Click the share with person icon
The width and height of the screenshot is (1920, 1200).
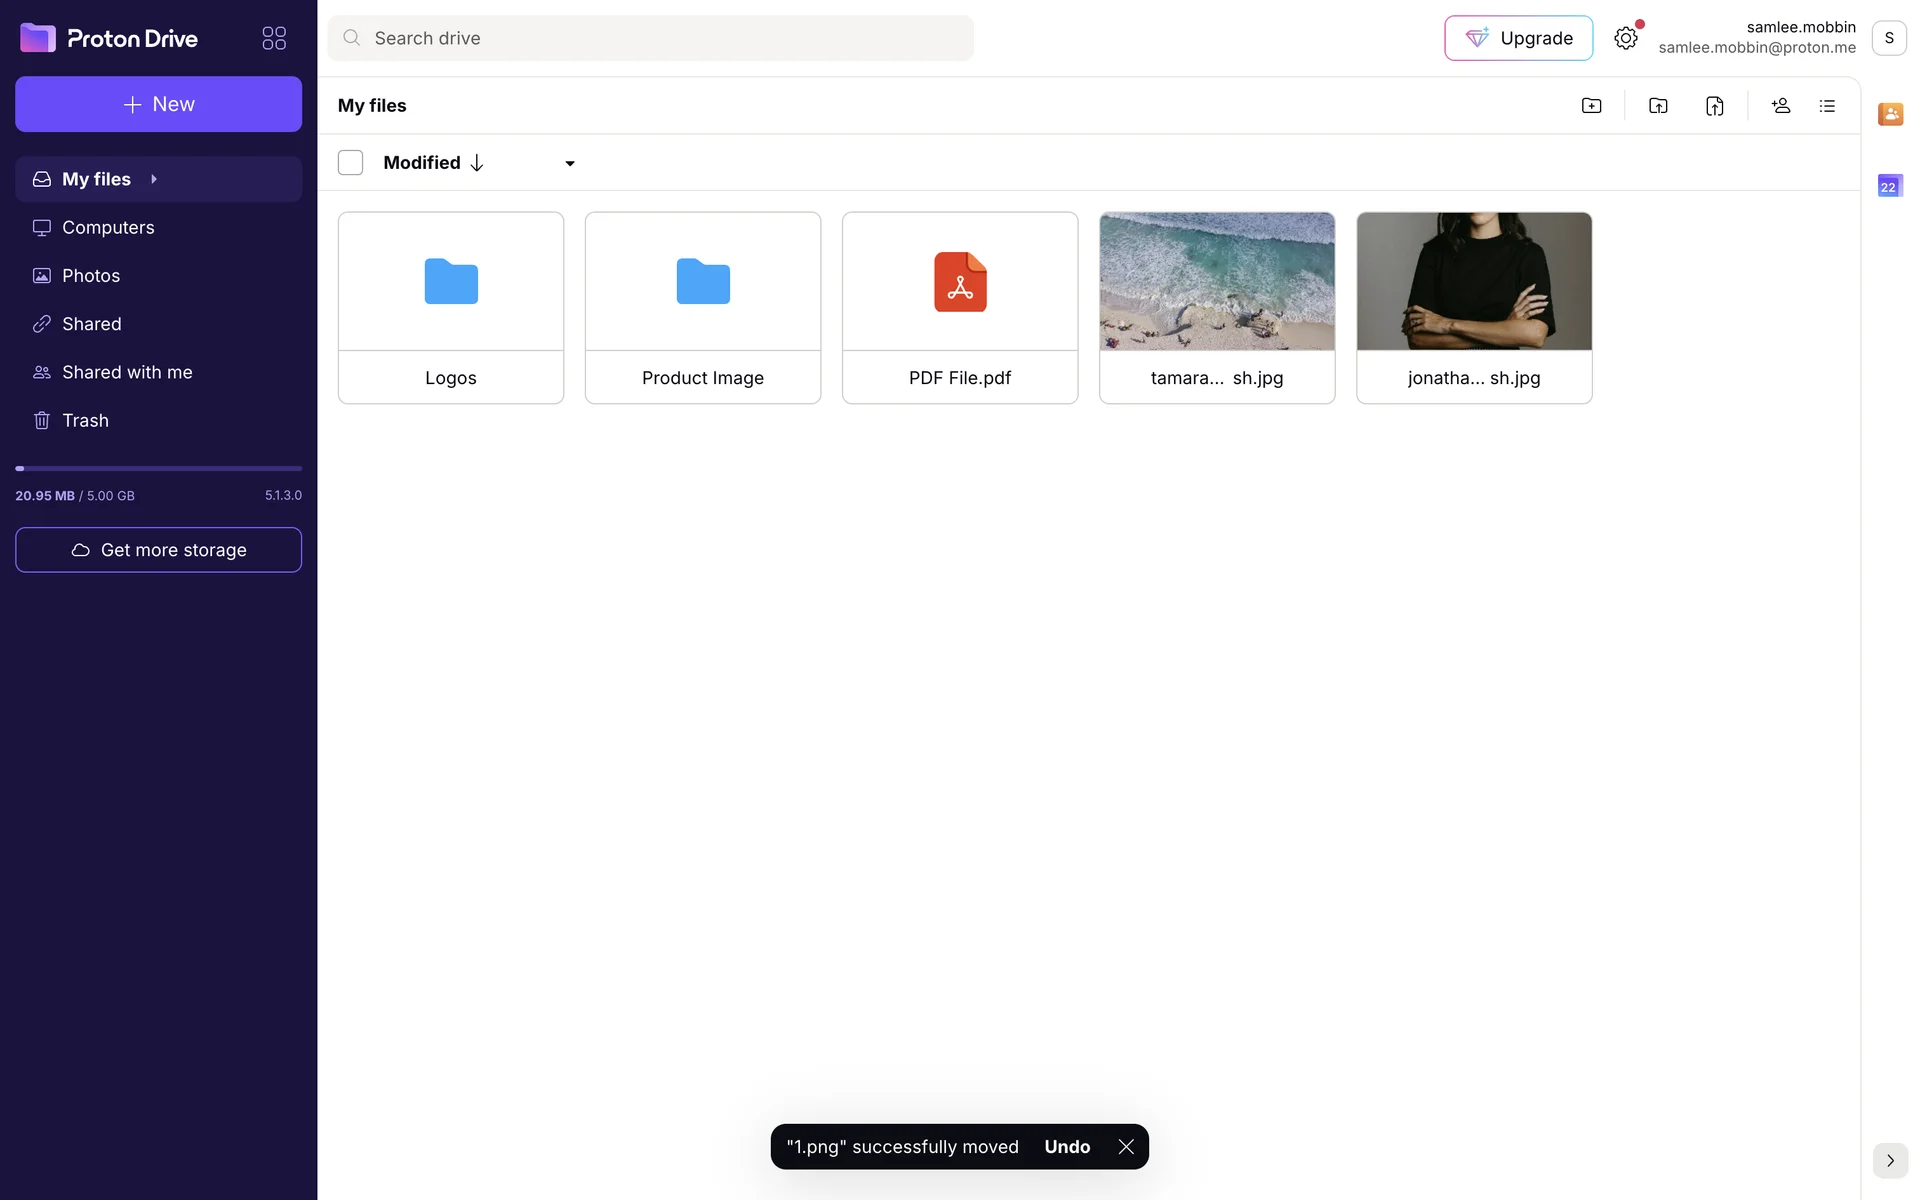(x=1780, y=106)
